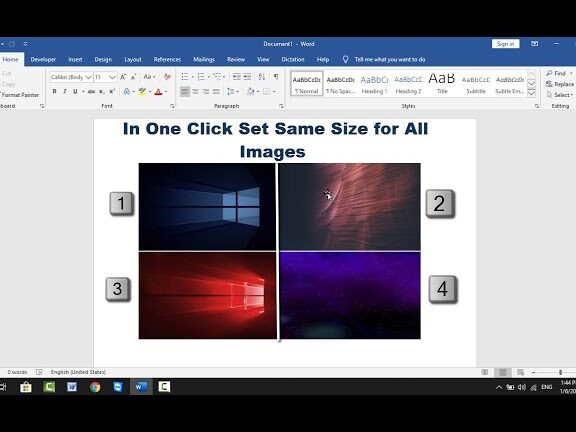Expand the bullets library dropdown arrow
This screenshot has height=432, width=576.
pos(192,77)
